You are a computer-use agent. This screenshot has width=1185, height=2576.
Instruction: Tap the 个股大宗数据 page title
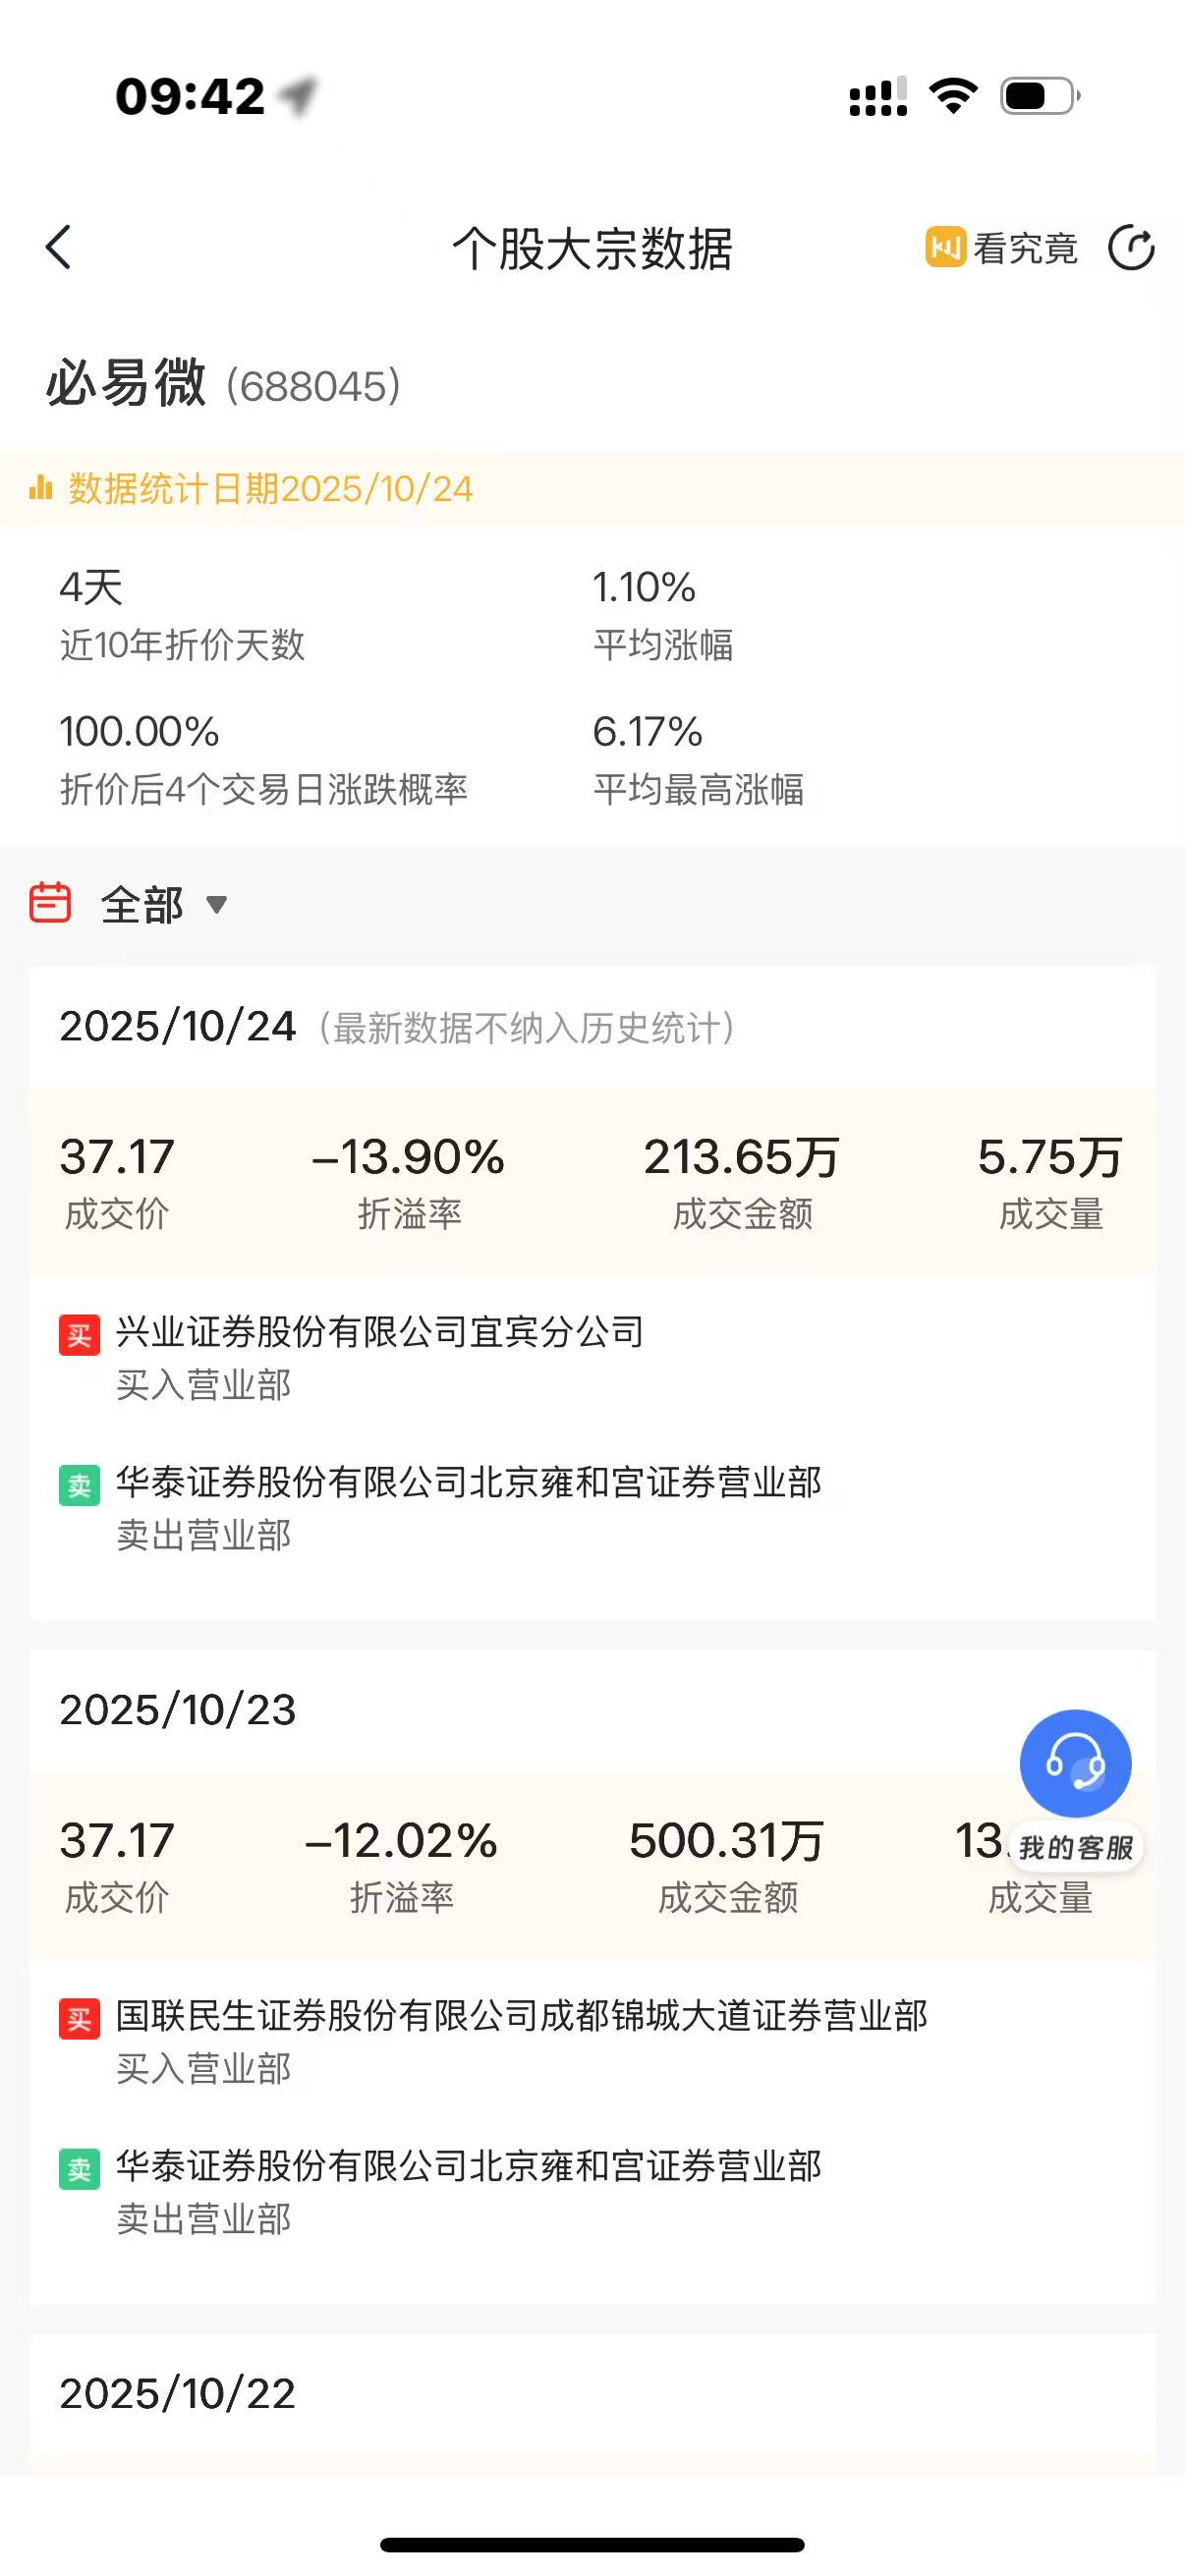tap(592, 248)
